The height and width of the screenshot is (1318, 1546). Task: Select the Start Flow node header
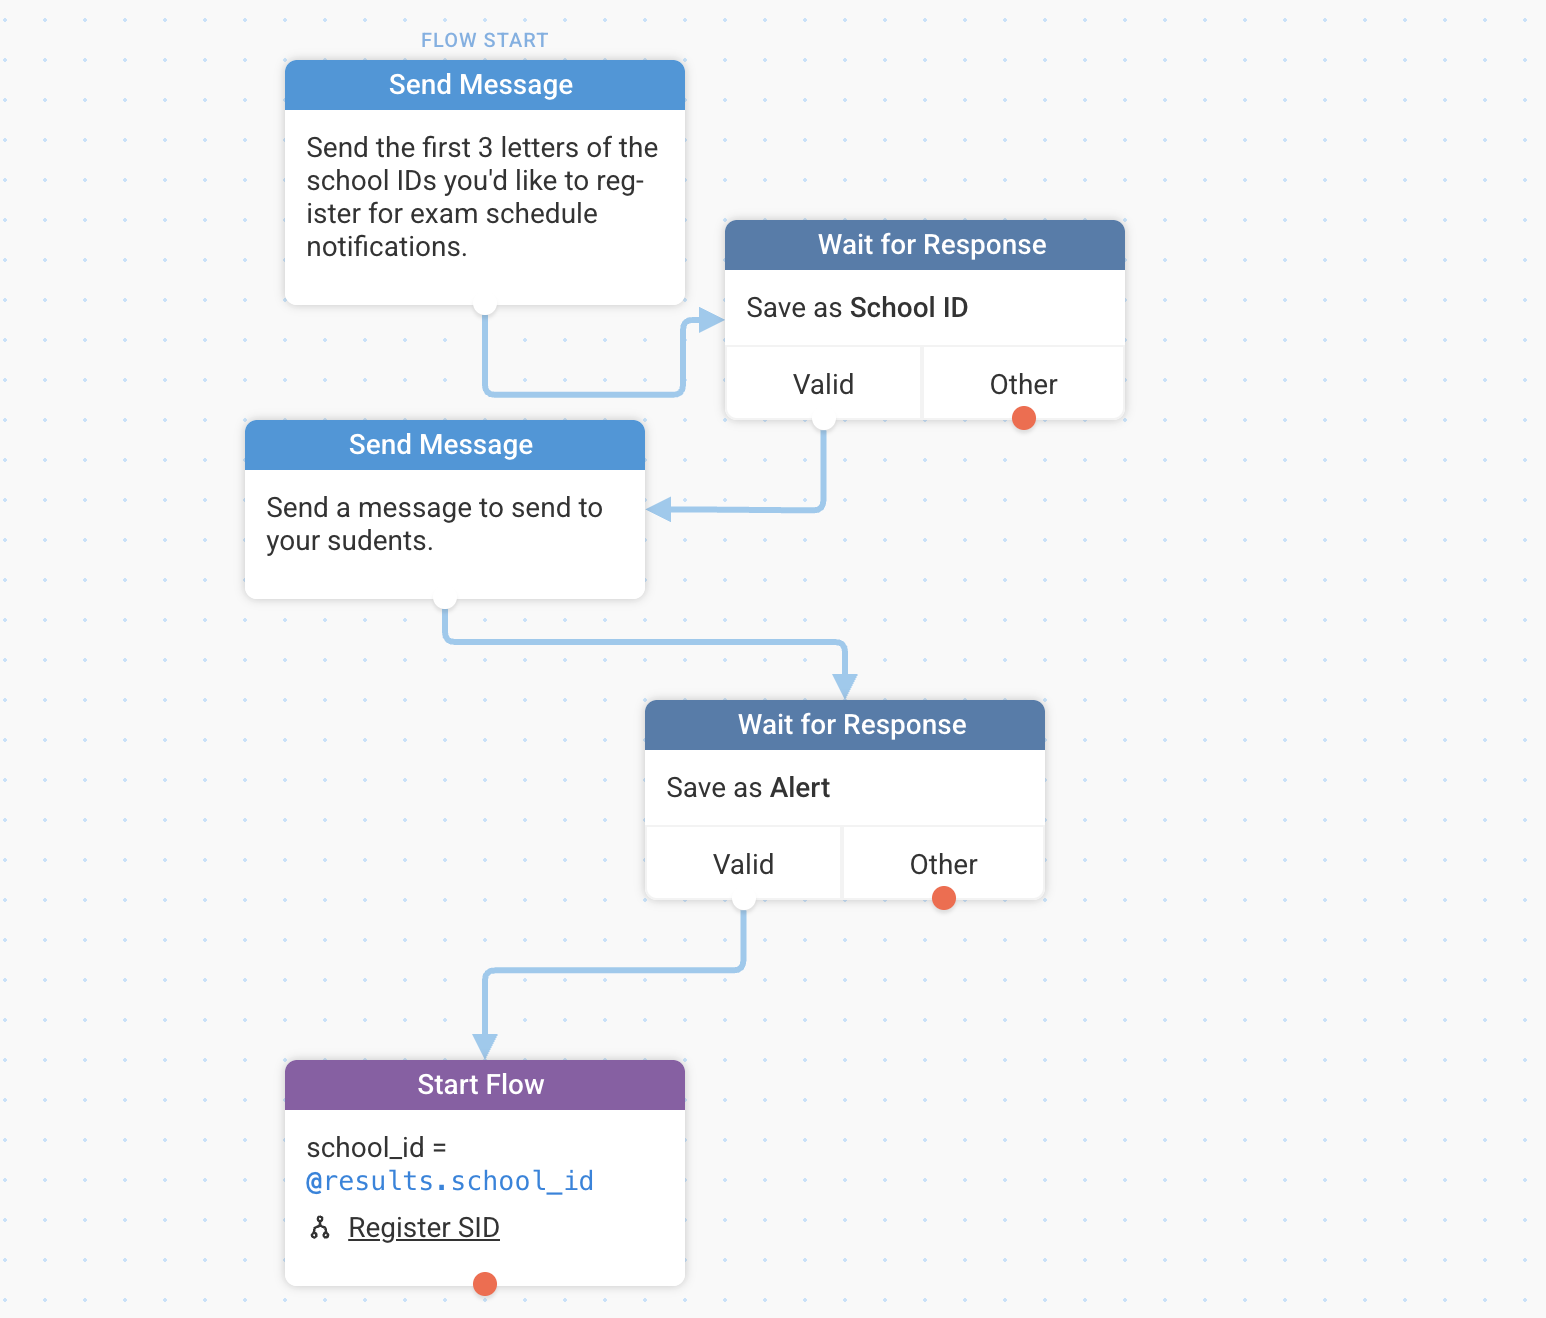(485, 1085)
